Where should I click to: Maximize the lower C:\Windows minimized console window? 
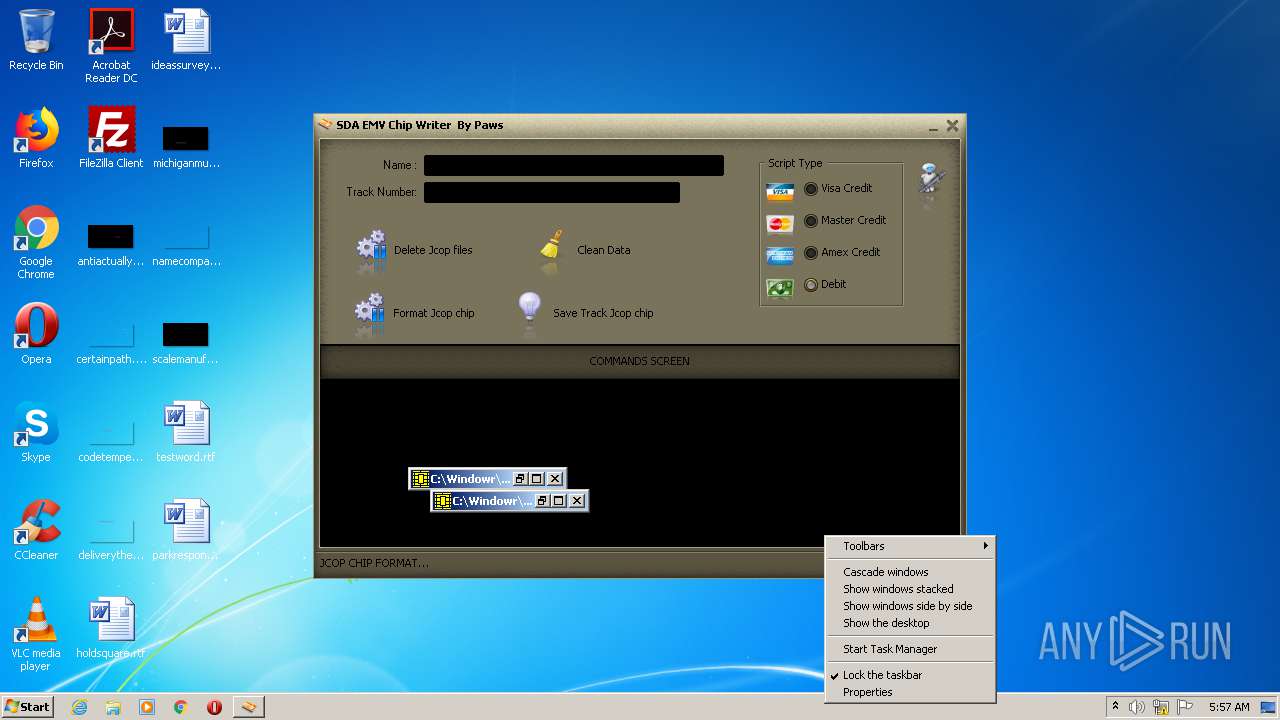pyautogui.click(x=559, y=501)
